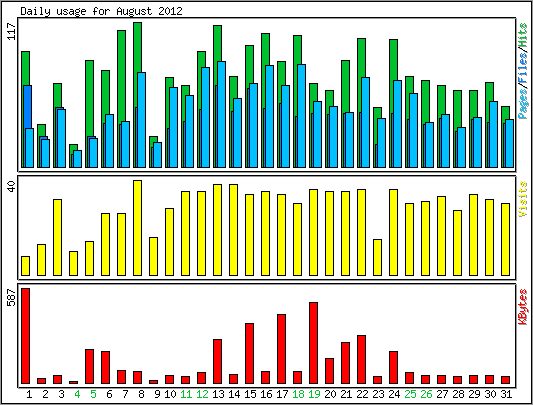This screenshot has width=533, height=405.
Task: Click the green weekend day label "12"
Action: (x=202, y=394)
